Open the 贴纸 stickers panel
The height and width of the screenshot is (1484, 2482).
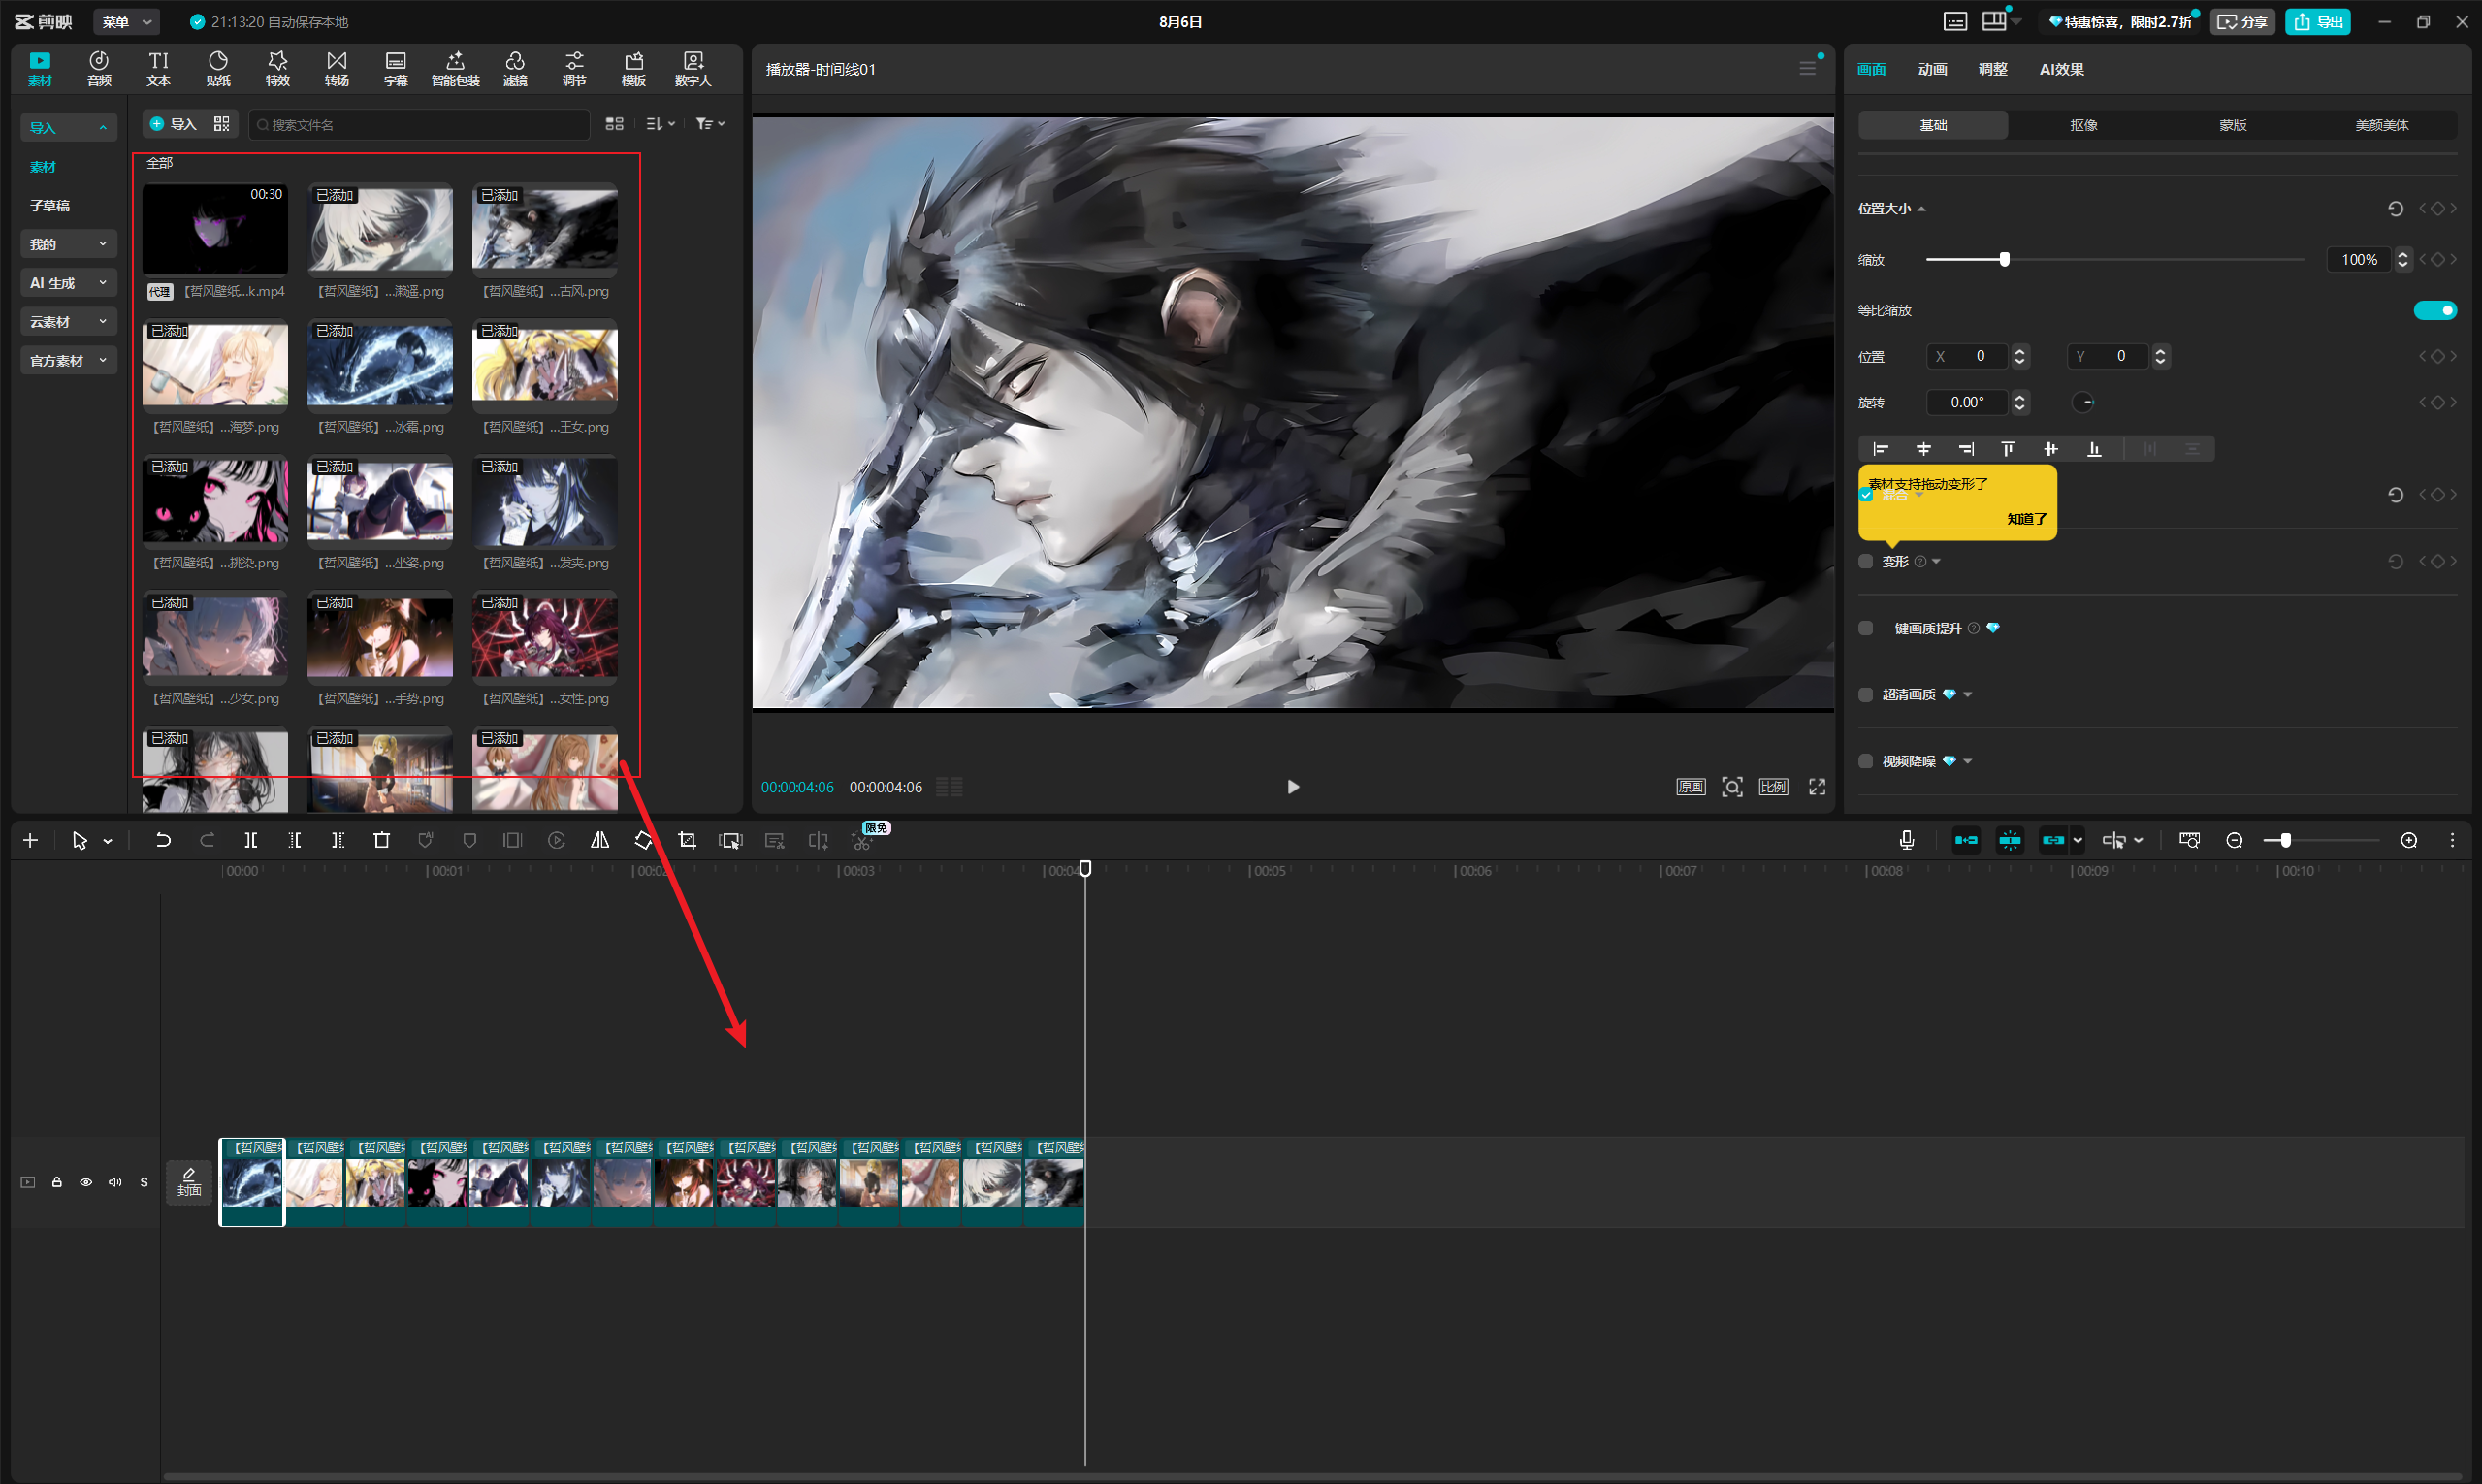point(218,68)
